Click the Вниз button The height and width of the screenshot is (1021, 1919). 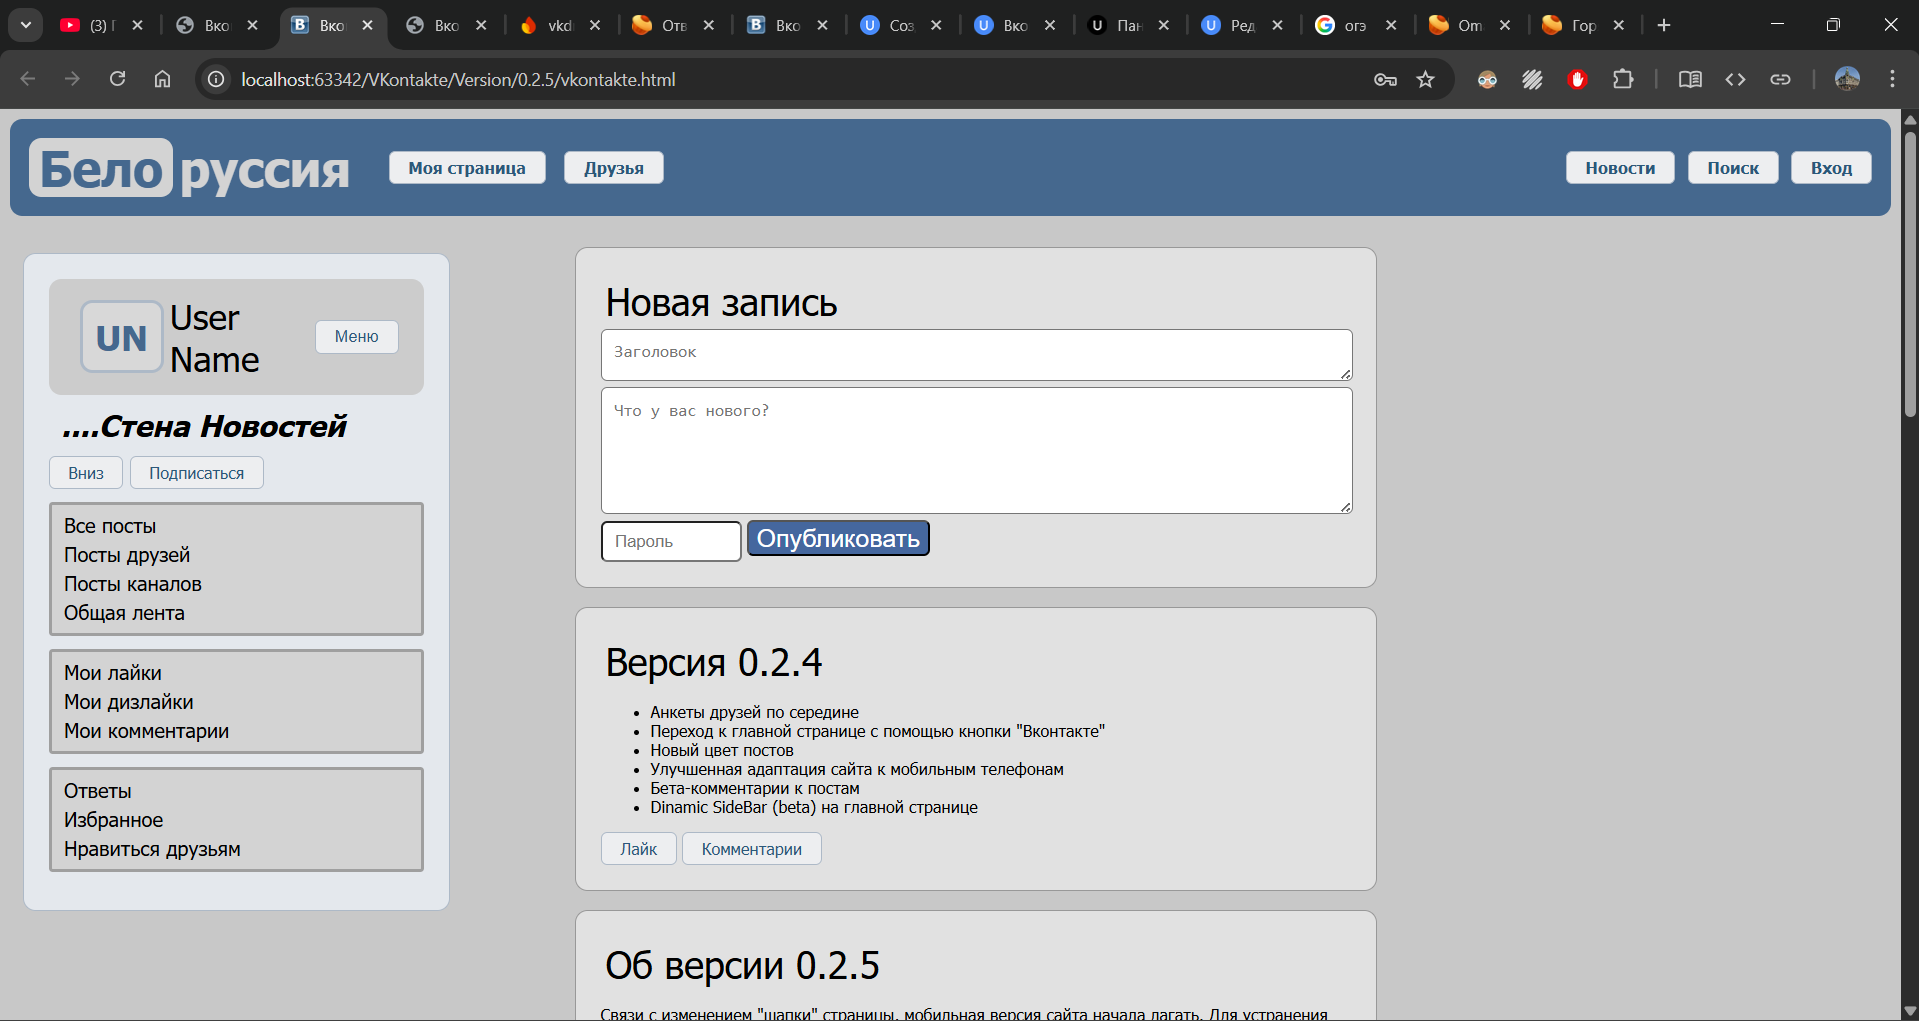[x=86, y=473]
